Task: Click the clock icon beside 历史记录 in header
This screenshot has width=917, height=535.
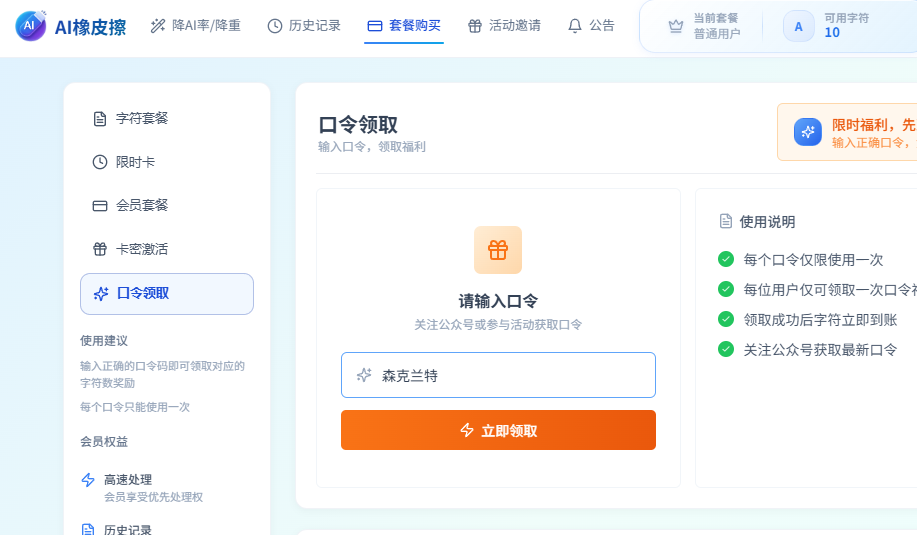Action: click(x=275, y=26)
